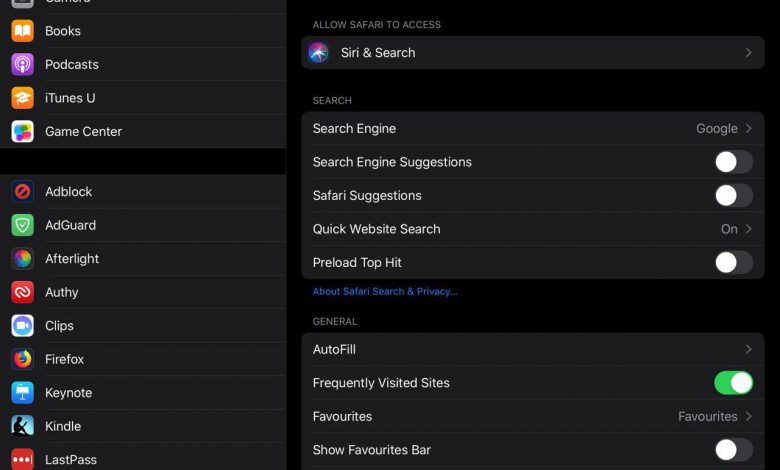This screenshot has height=470, width=780.
Task: Open the Podcasts app icon
Action: (x=22, y=64)
